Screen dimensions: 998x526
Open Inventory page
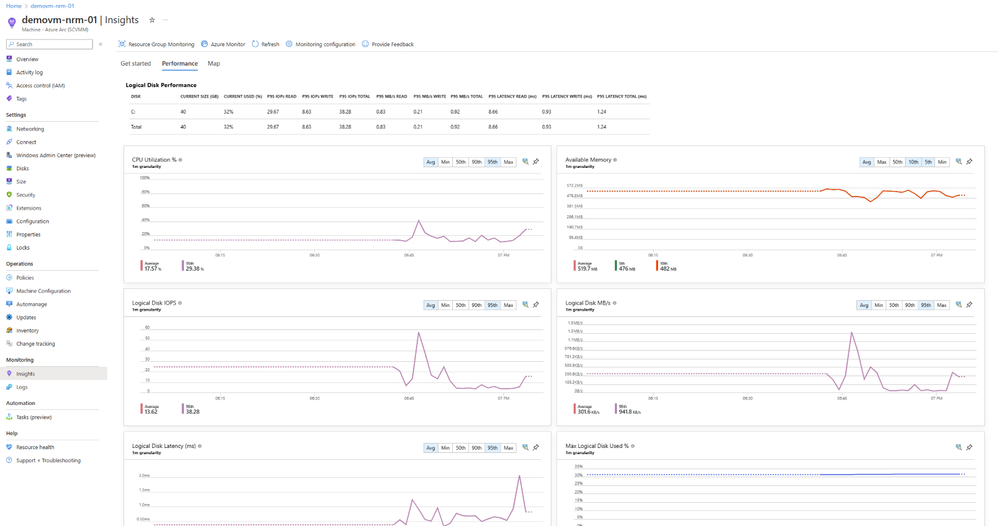27,331
